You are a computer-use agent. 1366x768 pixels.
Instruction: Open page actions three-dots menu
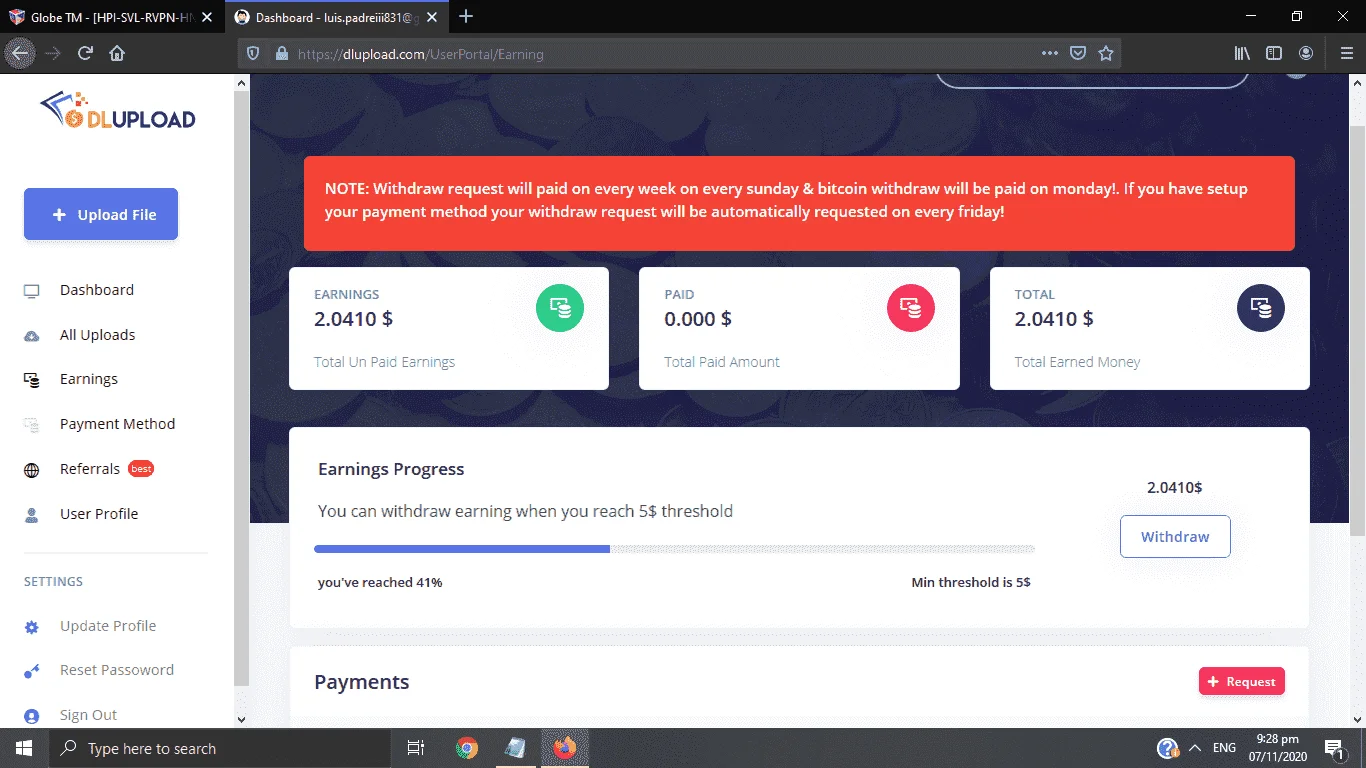[x=1049, y=54]
